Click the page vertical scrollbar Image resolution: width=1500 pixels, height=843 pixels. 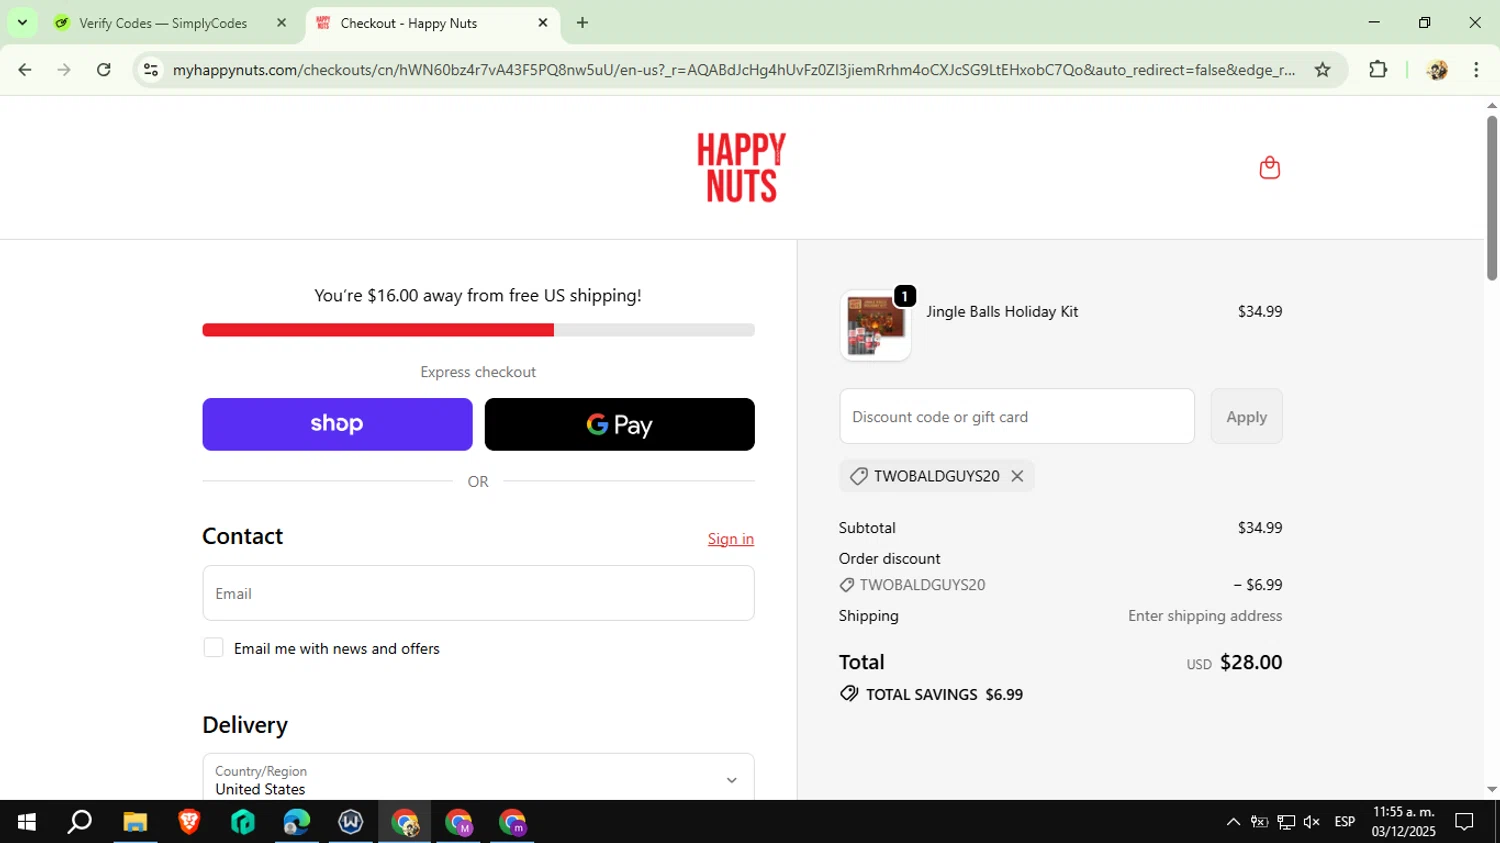coord(1491,200)
